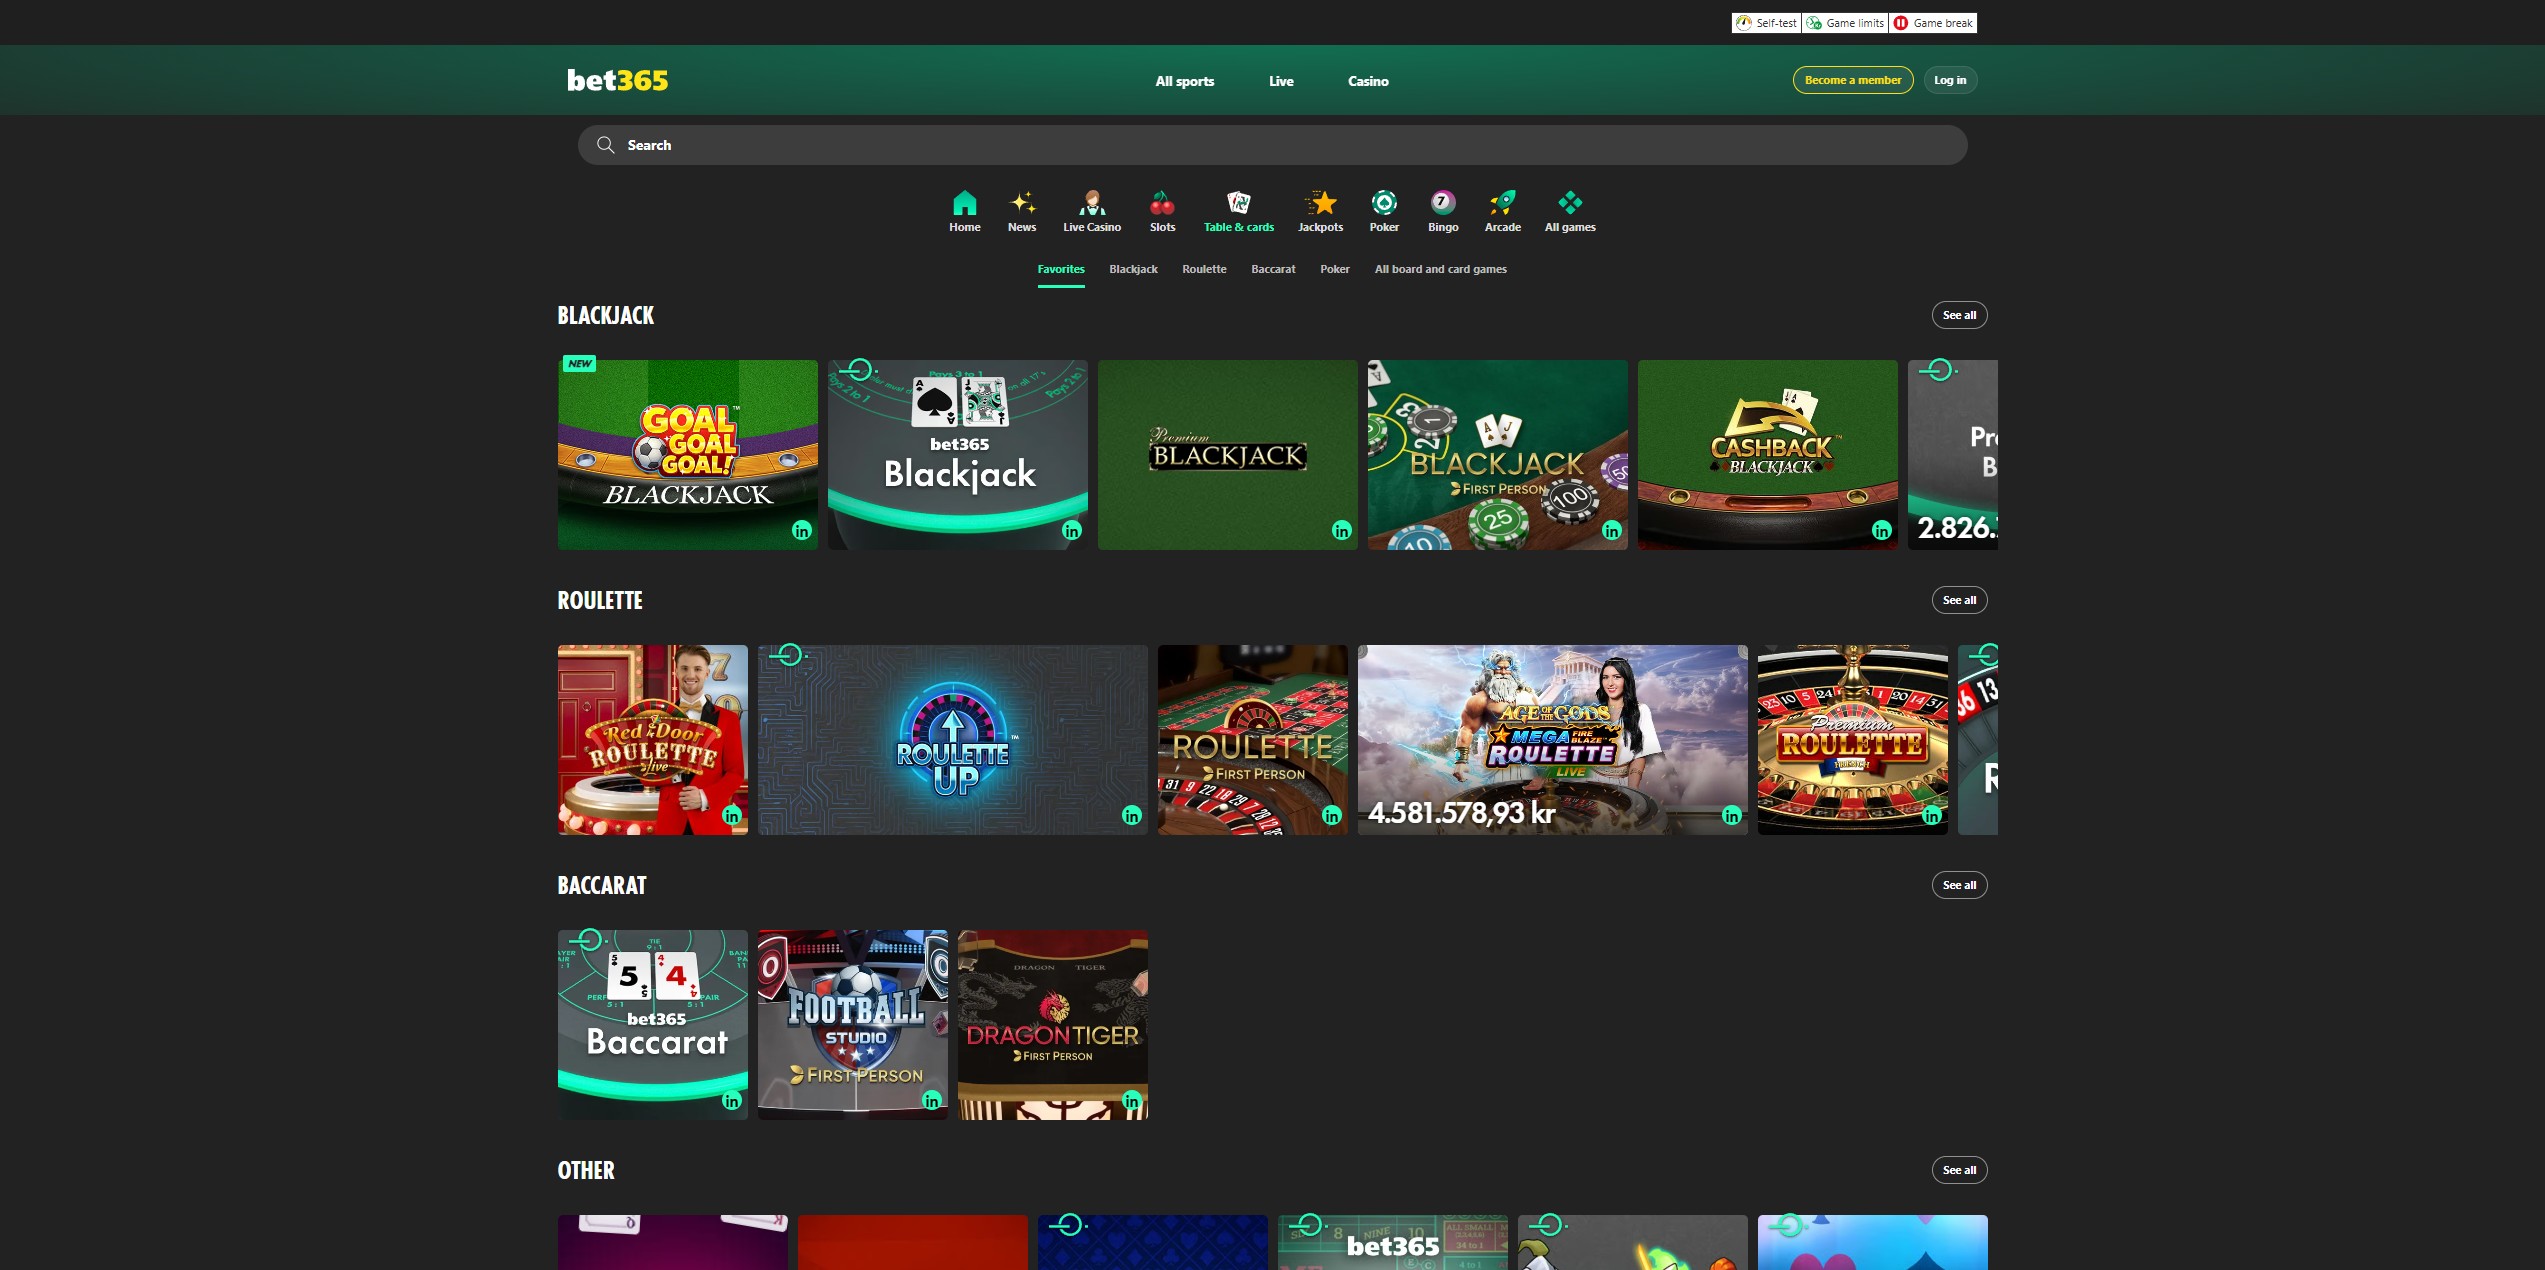Switch to the Baccarat tab
Screen dimensions: 2545x1270
[x=1273, y=269]
